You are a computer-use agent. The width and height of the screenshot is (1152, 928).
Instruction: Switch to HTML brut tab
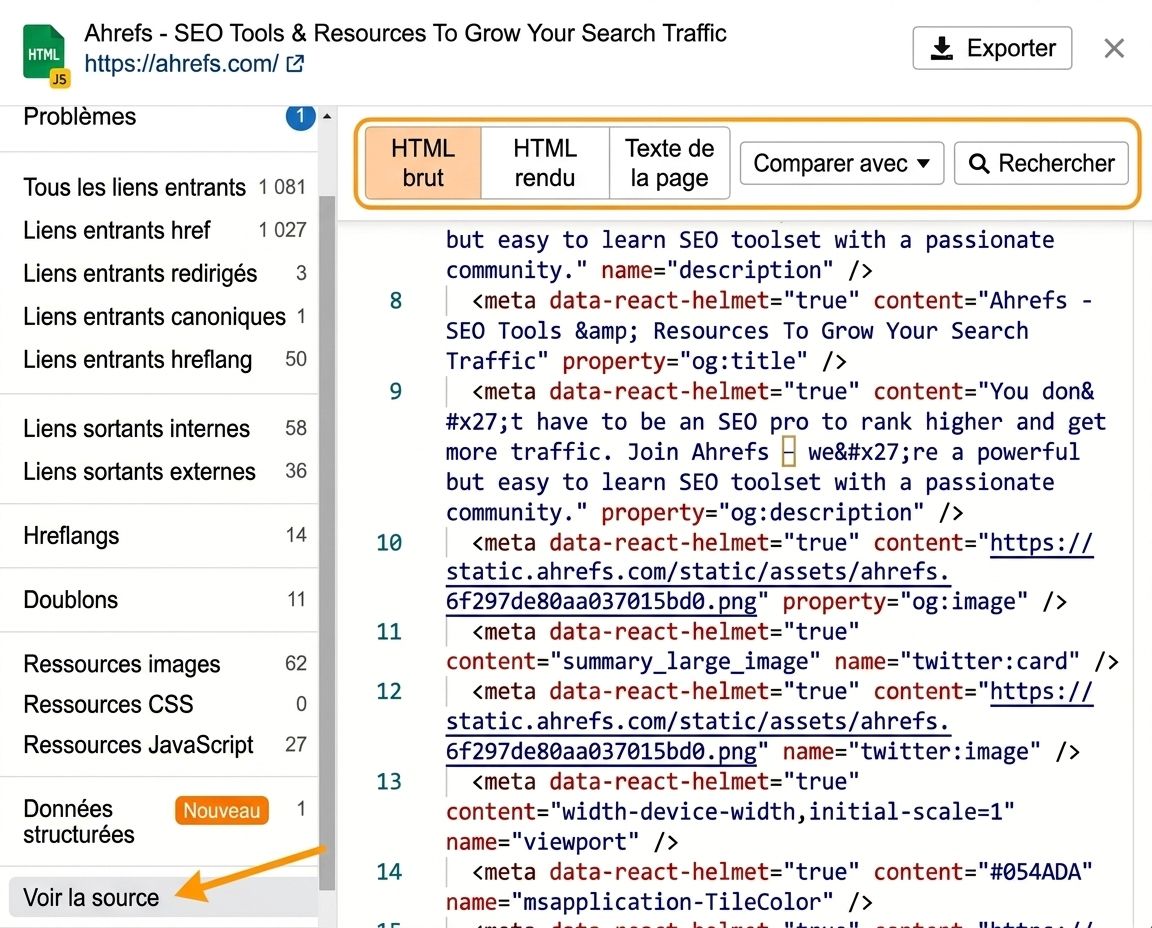(x=422, y=162)
